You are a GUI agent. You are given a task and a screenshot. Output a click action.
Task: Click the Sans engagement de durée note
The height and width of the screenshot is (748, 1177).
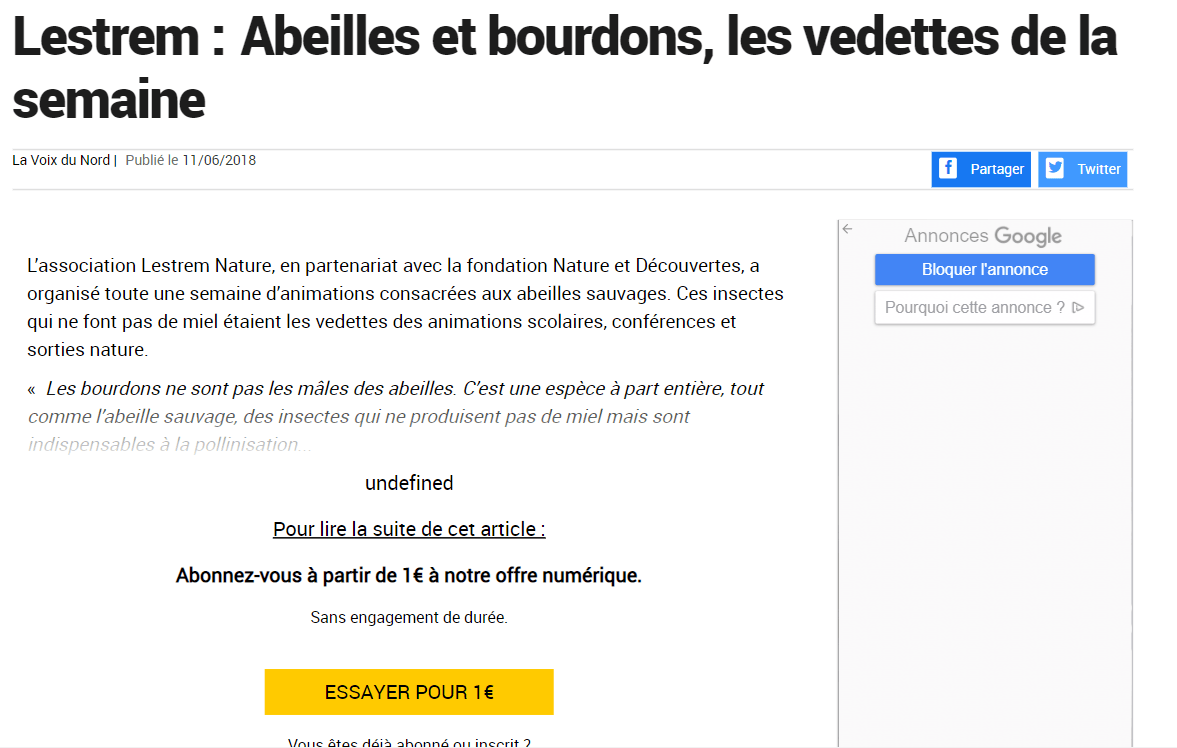pyautogui.click(x=409, y=618)
